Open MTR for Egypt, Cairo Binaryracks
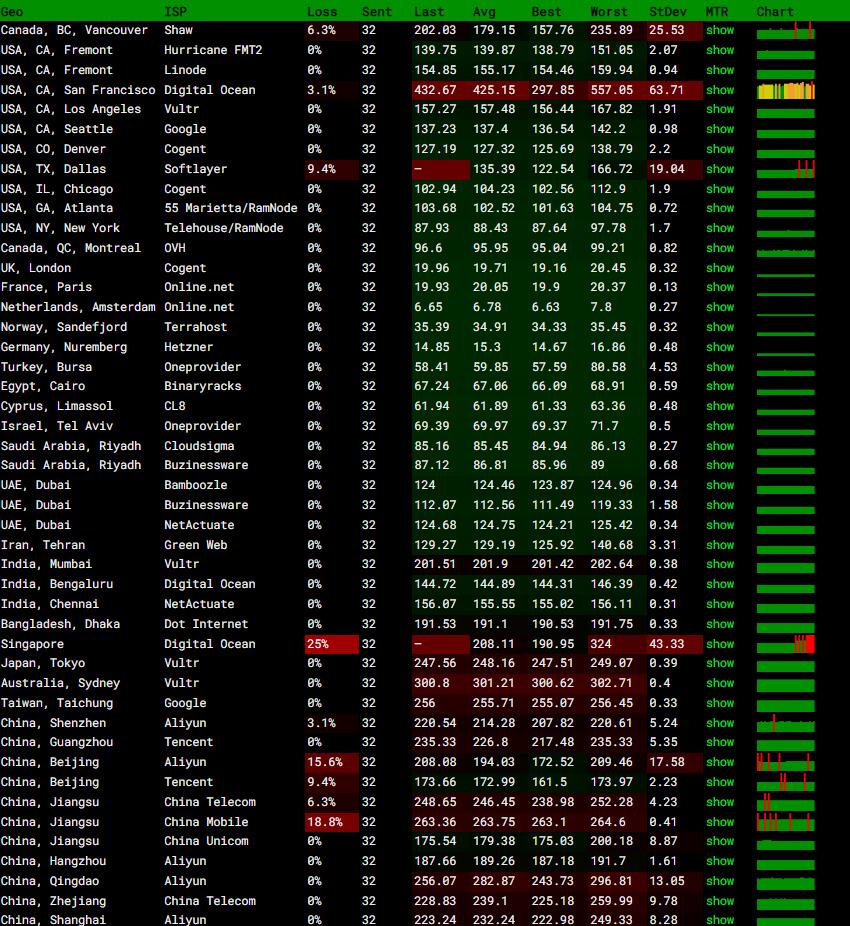 point(720,386)
